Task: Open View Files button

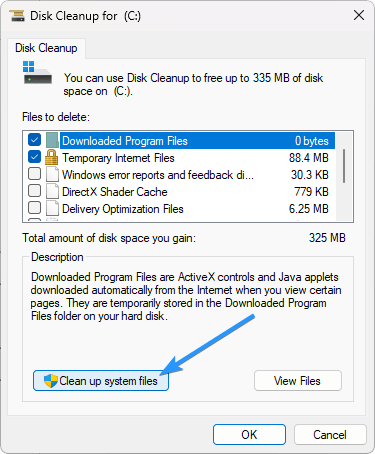Action: 298,381
